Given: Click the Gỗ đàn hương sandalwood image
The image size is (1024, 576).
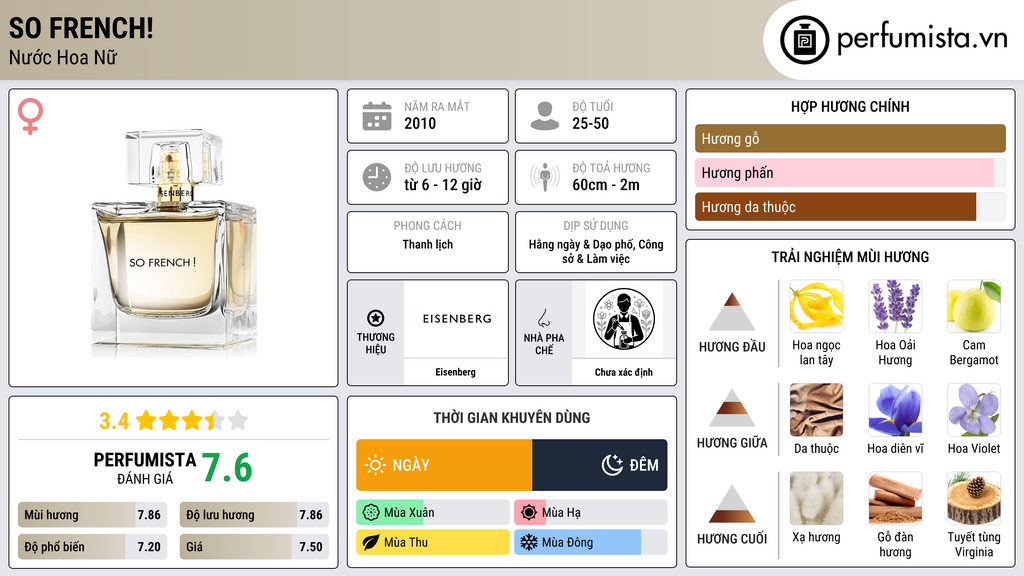Looking at the screenshot, I should click(x=895, y=498).
